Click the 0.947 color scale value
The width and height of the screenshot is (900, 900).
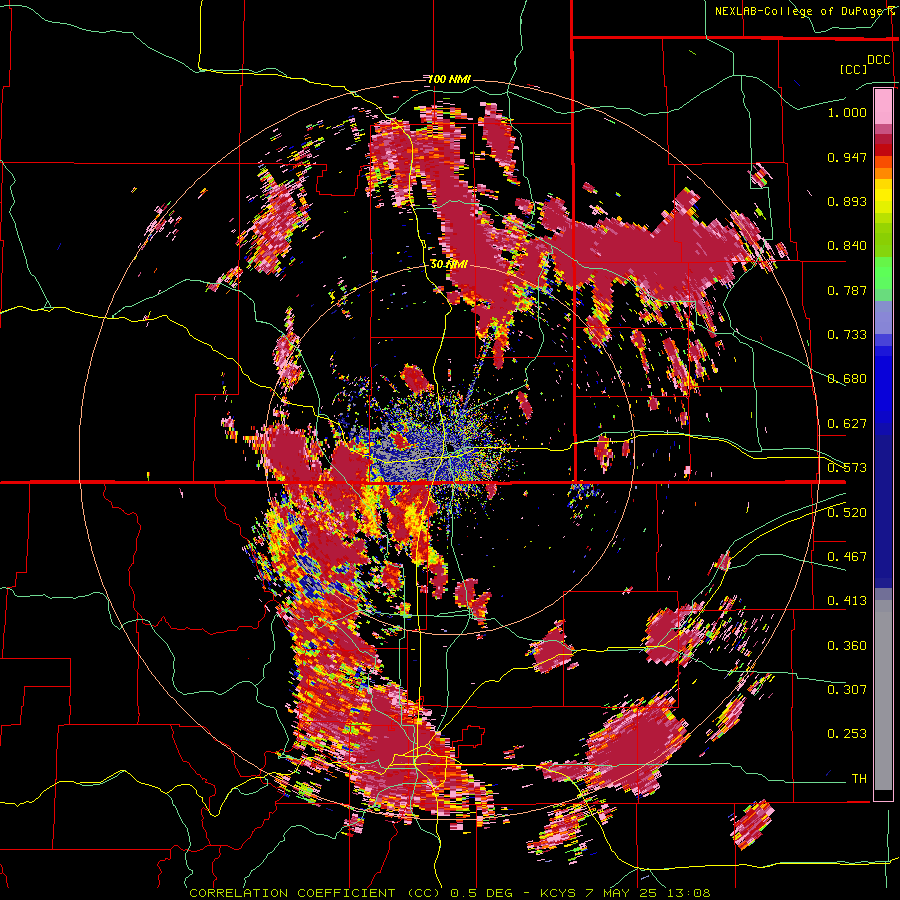click(847, 157)
